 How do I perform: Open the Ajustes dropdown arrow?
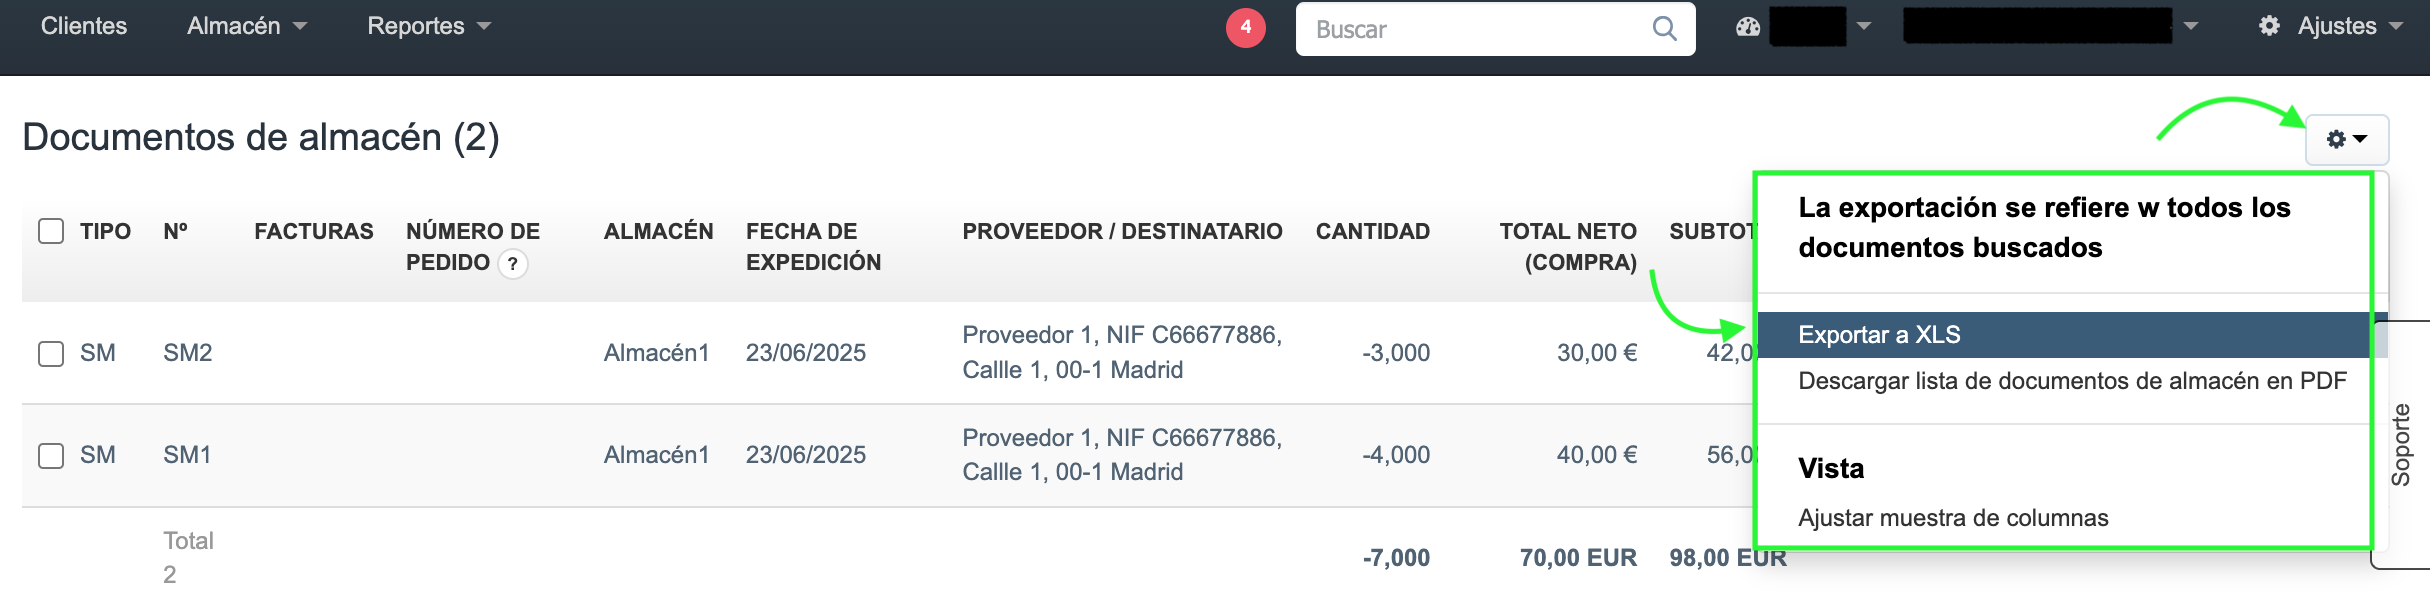click(2396, 26)
